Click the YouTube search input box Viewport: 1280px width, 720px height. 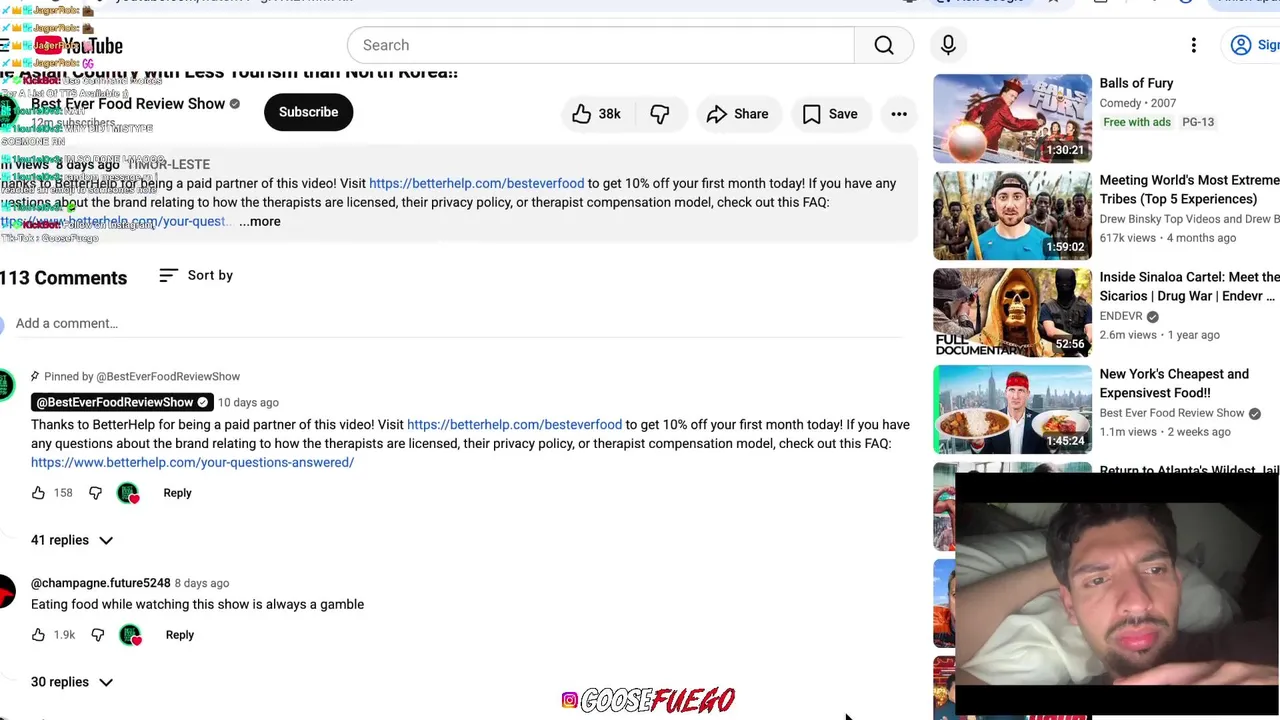pyautogui.click(x=600, y=45)
